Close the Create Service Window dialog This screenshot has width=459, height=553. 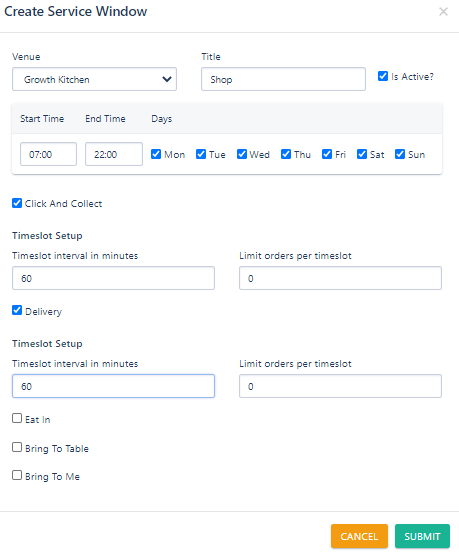click(x=443, y=12)
